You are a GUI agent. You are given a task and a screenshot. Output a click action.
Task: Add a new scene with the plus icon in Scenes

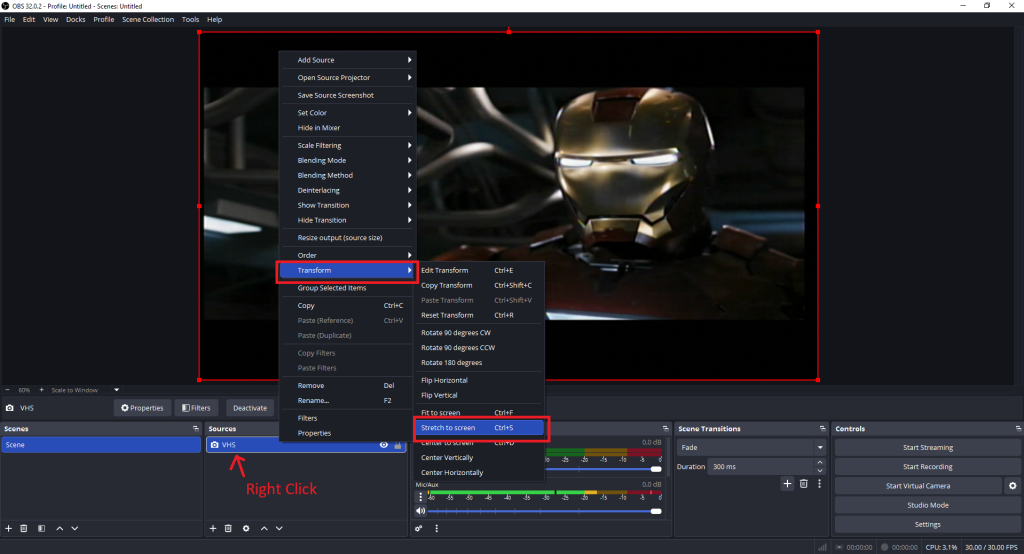coord(8,528)
